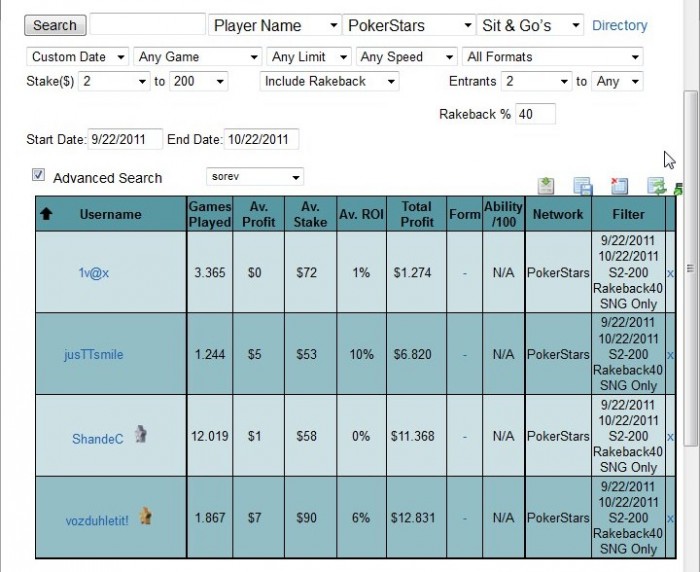Click the Start Date input field

[125, 139]
